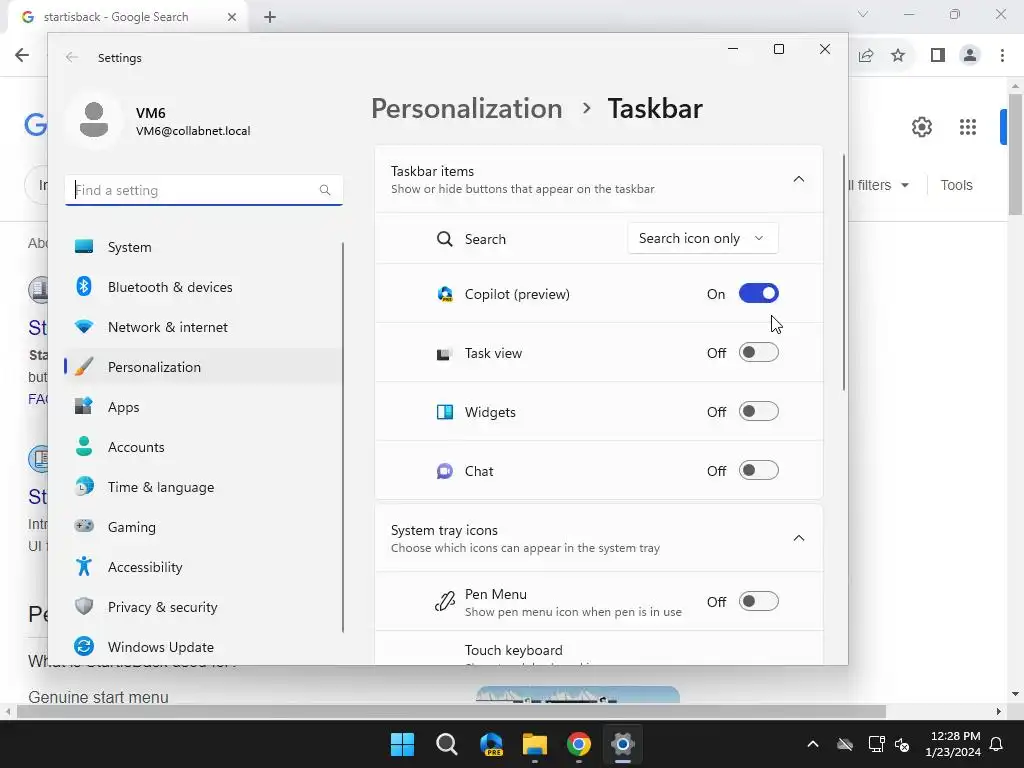Screen dimensions: 1024x768
Task: Click the VM6@collabnet.local account email
Action: pyautogui.click(x=193, y=131)
